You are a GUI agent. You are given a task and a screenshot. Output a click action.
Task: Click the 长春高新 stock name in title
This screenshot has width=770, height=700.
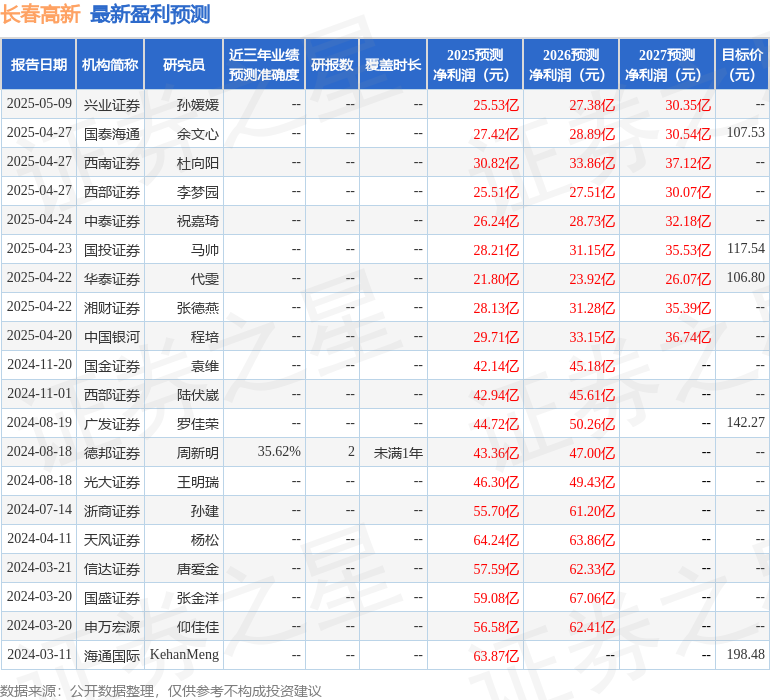(40, 14)
